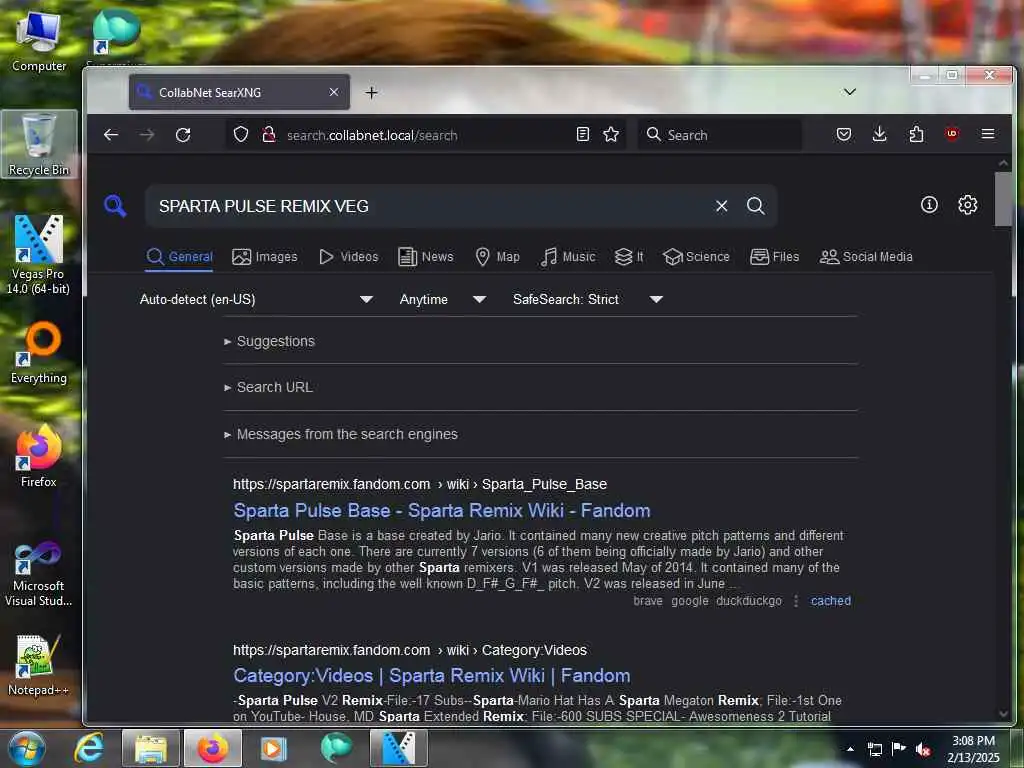Viewport: 1024px width, 768px height.
Task: Expand the Suggestions section
Action: point(270,342)
